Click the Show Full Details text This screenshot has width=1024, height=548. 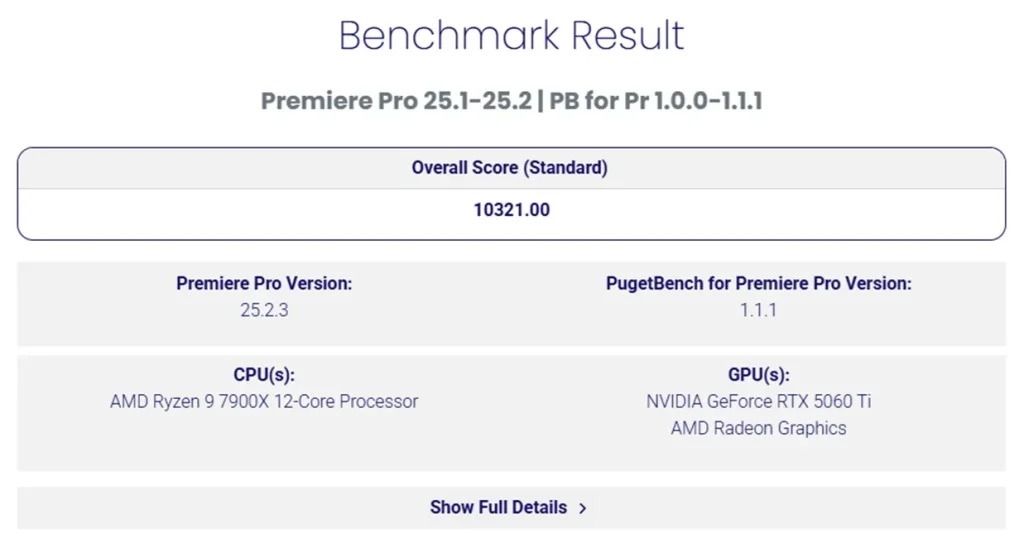pyautogui.click(x=498, y=508)
